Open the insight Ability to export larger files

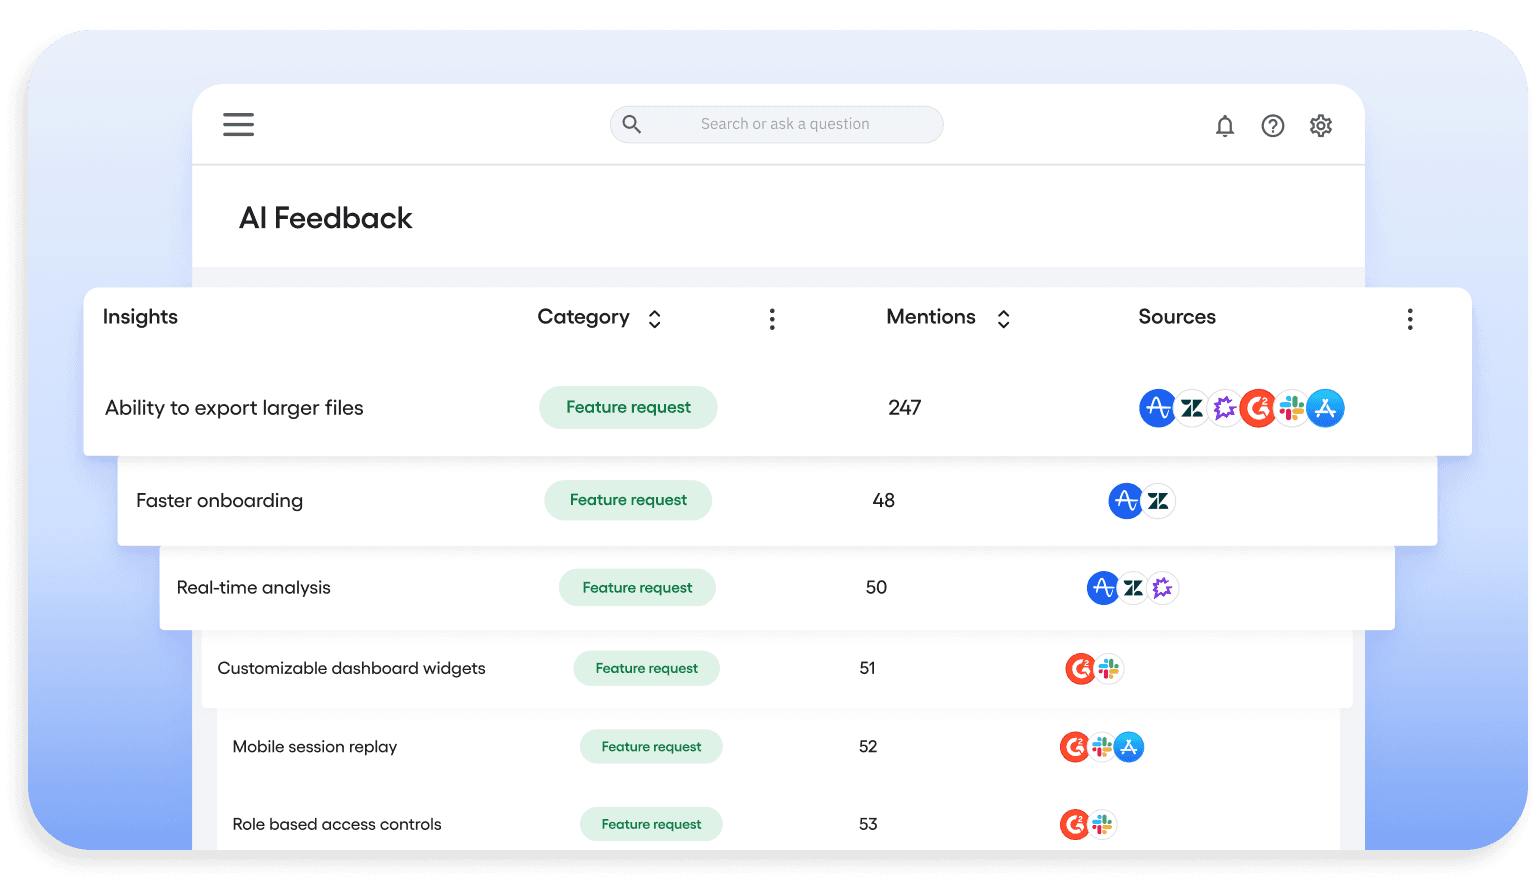click(x=234, y=408)
